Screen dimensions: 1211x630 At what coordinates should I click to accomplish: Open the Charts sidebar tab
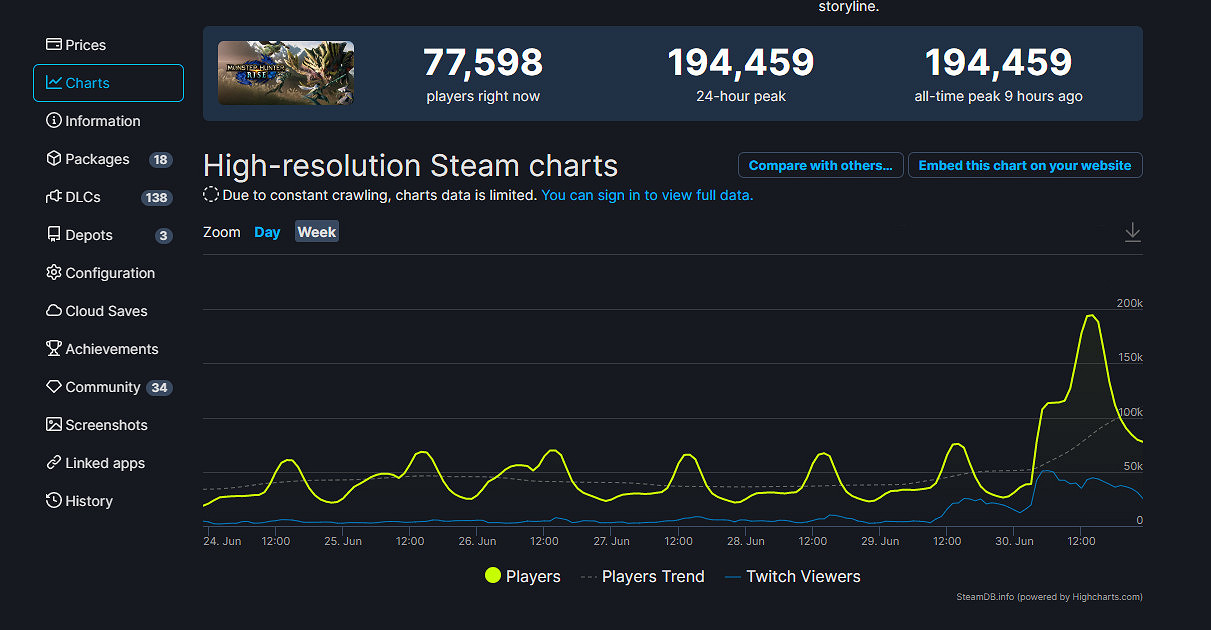pyautogui.click(x=108, y=83)
